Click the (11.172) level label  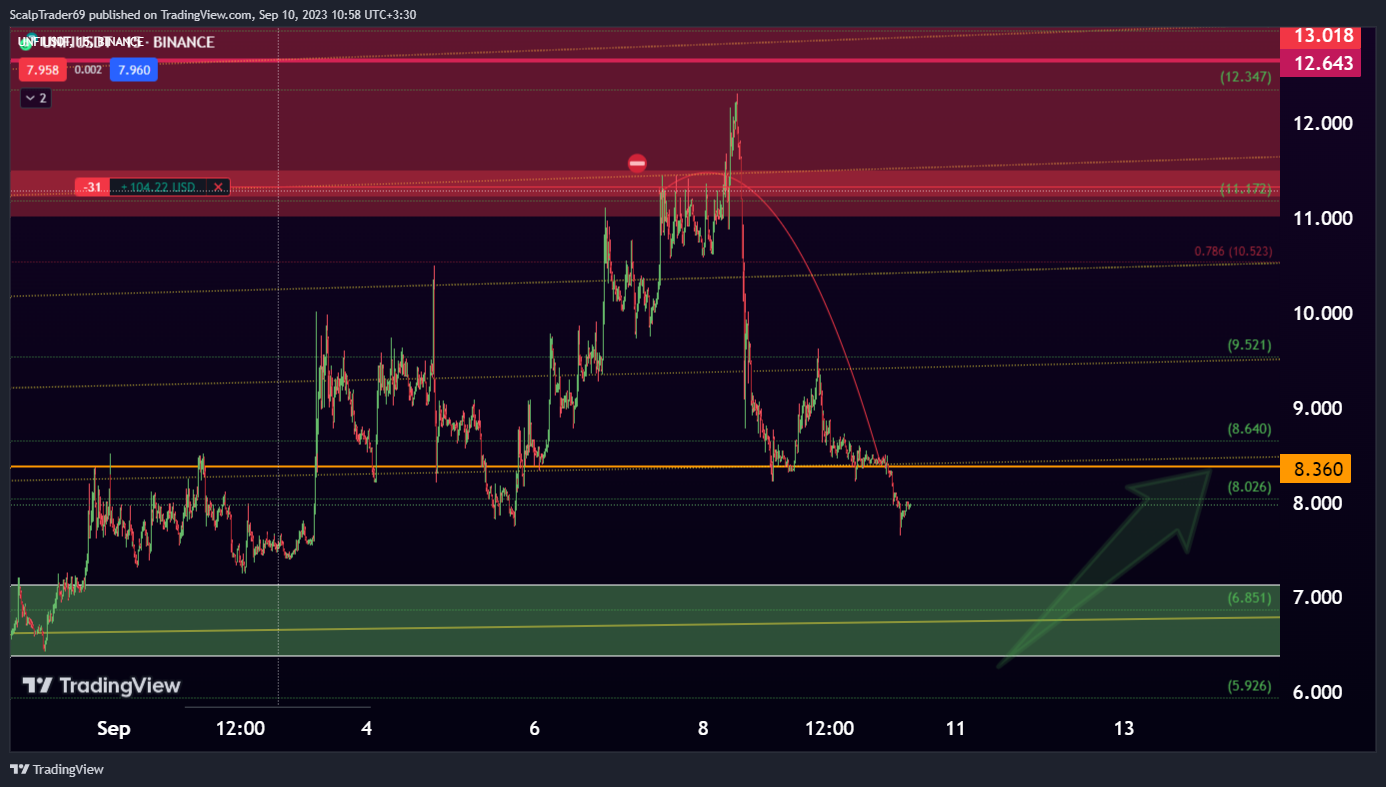(x=1246, y=188)
